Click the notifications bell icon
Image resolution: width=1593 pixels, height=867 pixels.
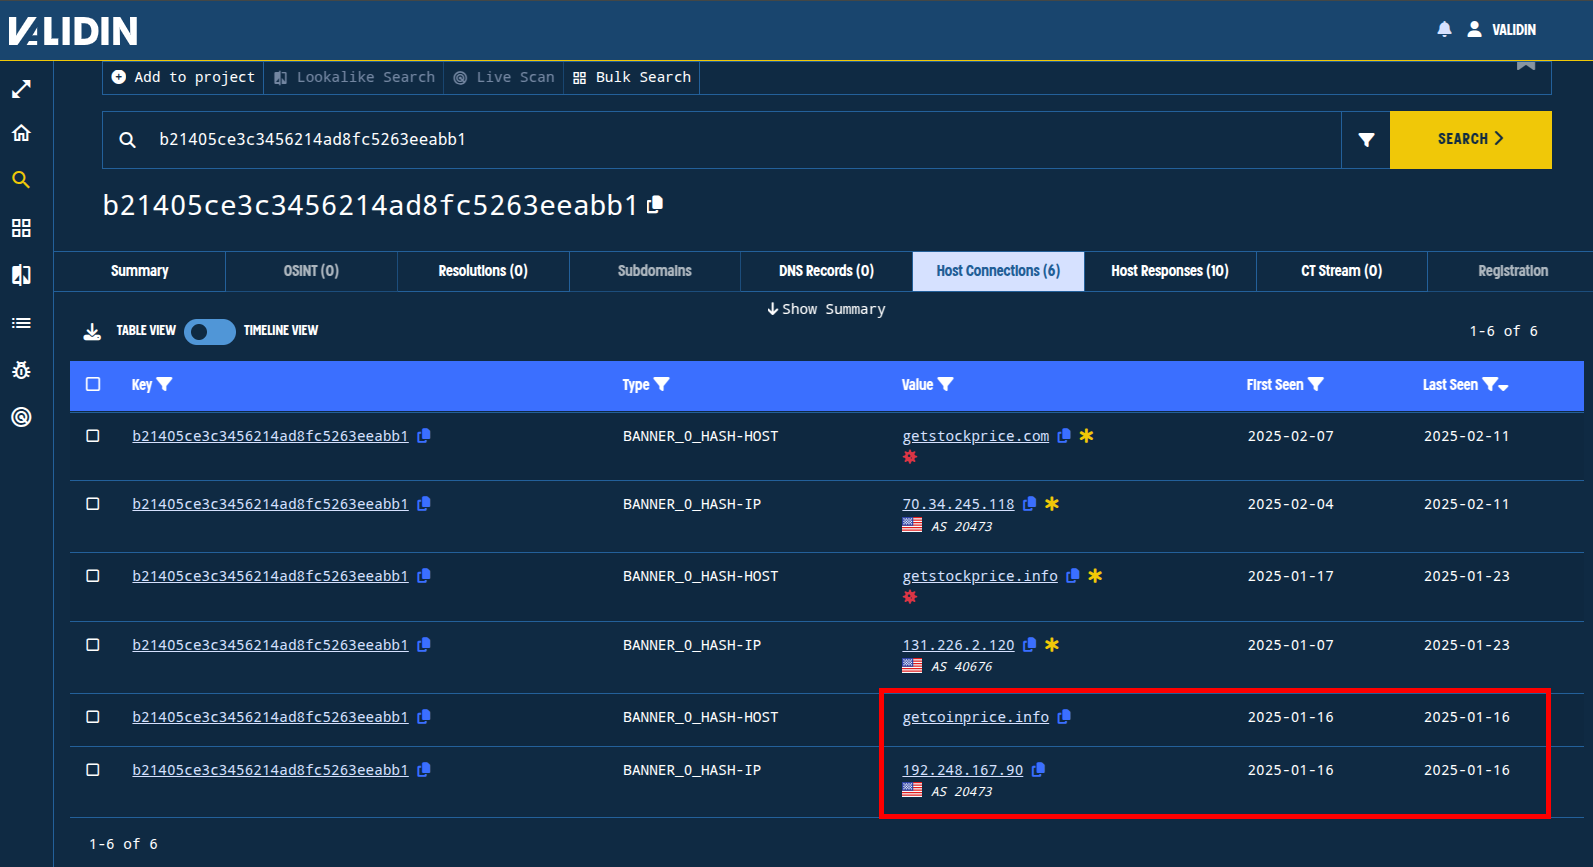[x=1444, y=29]
